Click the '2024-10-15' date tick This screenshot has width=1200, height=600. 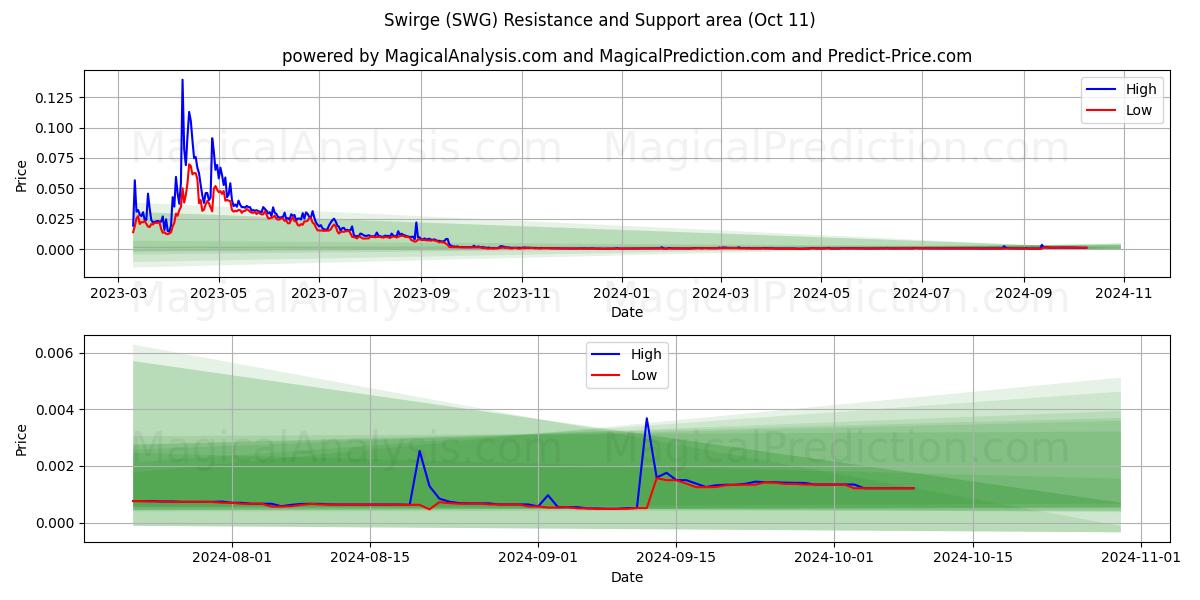972,558
